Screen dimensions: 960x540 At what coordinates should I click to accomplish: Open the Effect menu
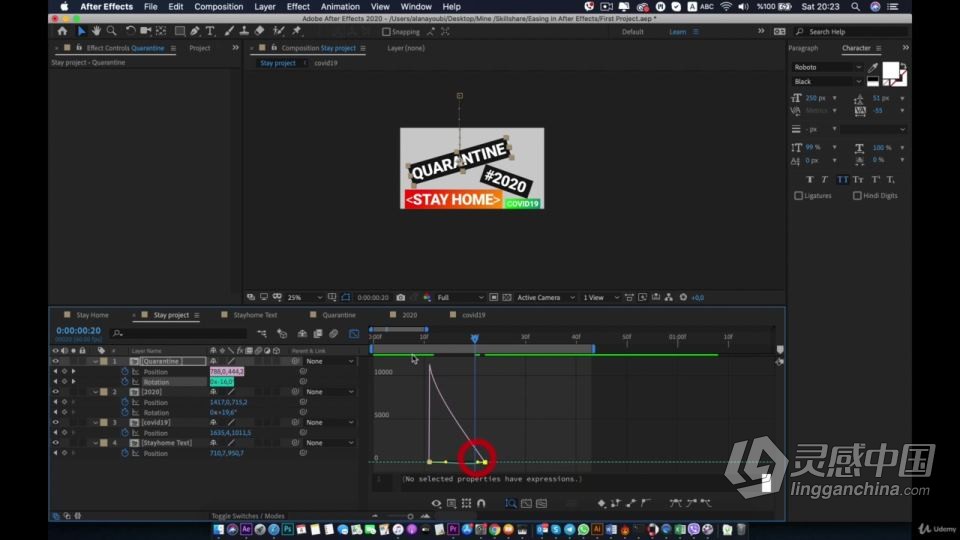[298, 7]
